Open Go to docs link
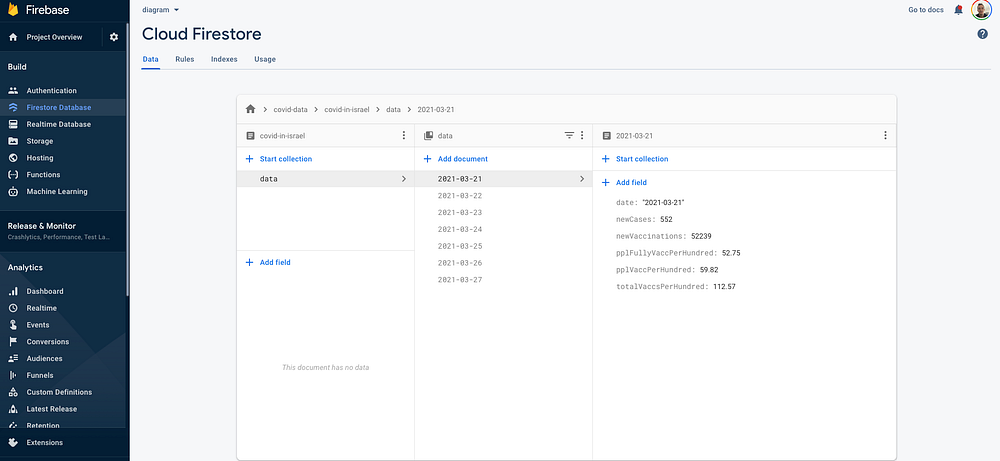This screenshot has height=461, width=1000. (x=925, y=10)
